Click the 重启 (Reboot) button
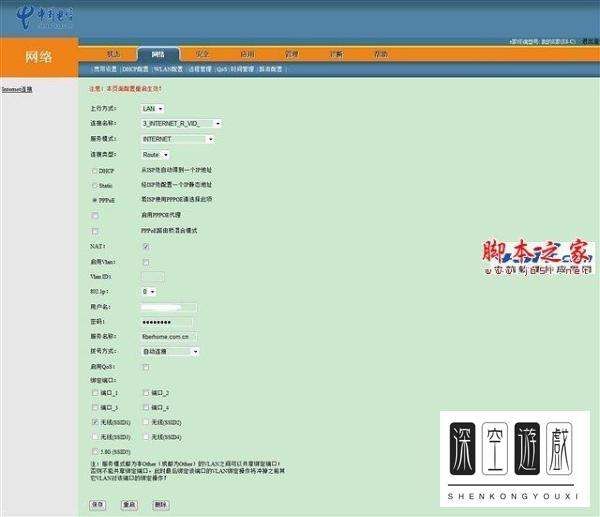The width and height of the screenshot is (600, 517). (129, 504)
